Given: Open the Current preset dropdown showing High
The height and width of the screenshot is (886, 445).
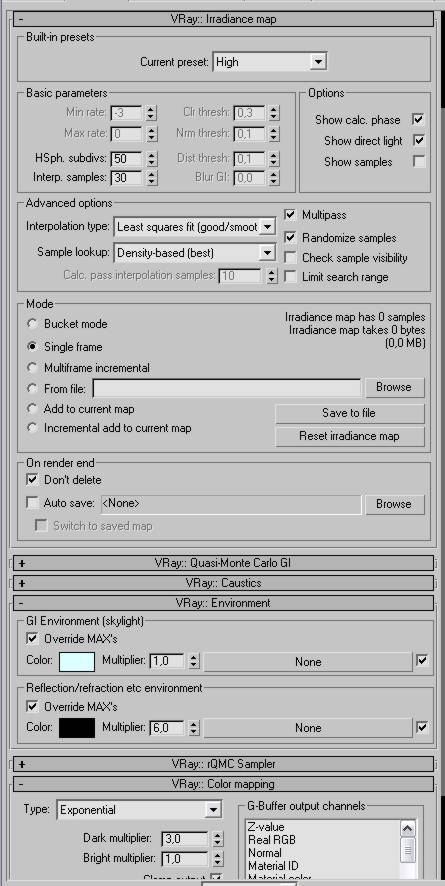Looking at the screenshot, I should click(x=270, y=62).
